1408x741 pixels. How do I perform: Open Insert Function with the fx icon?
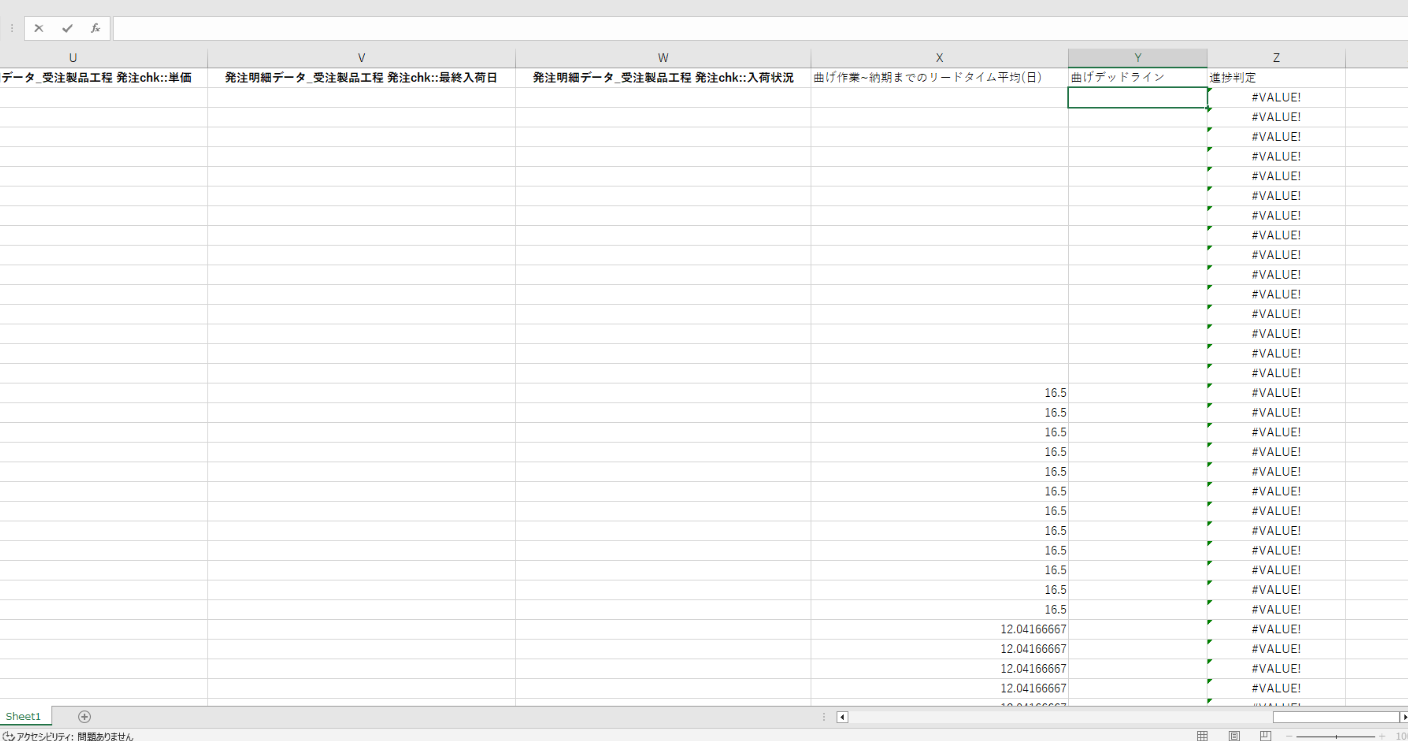pos(95,29)
